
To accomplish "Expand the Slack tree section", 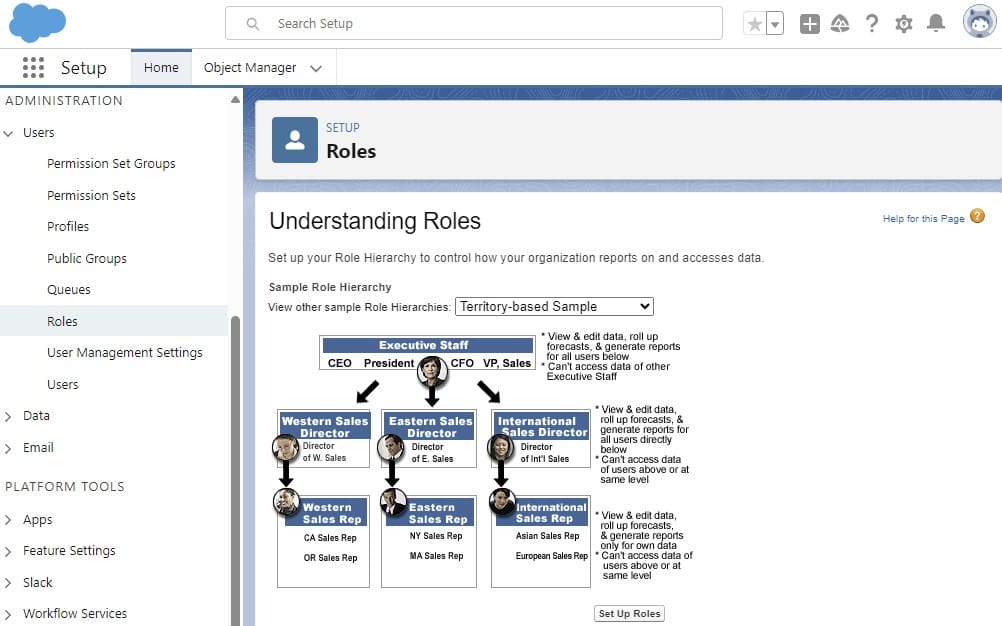I will pos(8,583).
